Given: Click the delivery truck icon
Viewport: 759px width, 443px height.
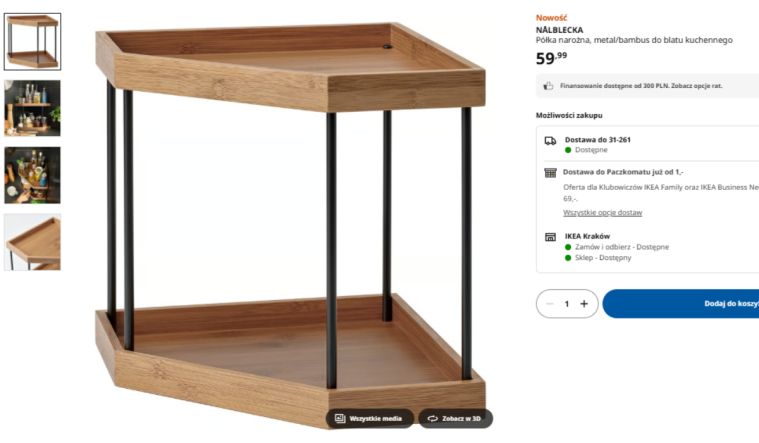Looking at the screenshot, I should (550, 141).
